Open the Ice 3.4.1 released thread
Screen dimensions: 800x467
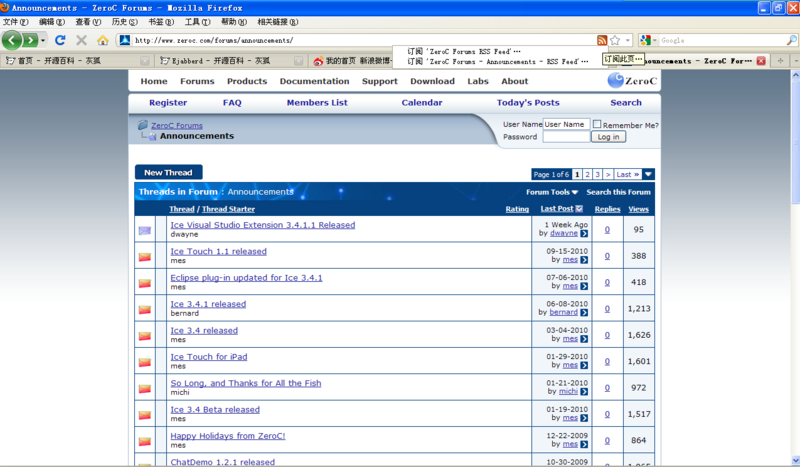tap(207, 304)
